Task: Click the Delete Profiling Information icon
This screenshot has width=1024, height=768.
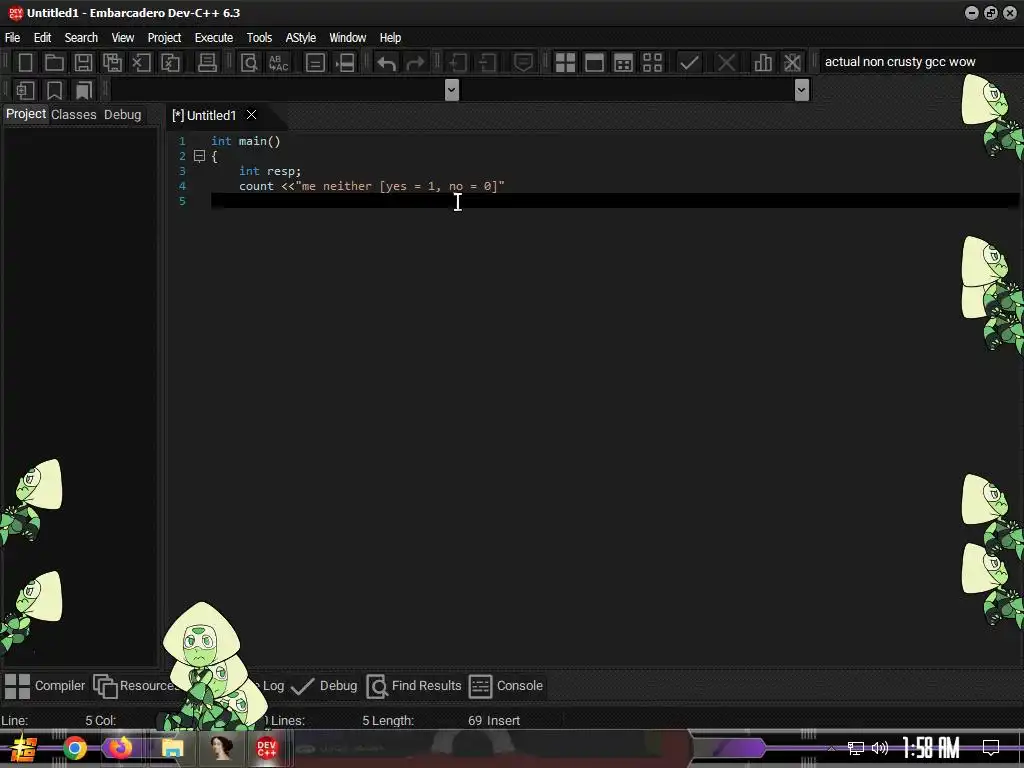Action: click(x=792, y=63)
